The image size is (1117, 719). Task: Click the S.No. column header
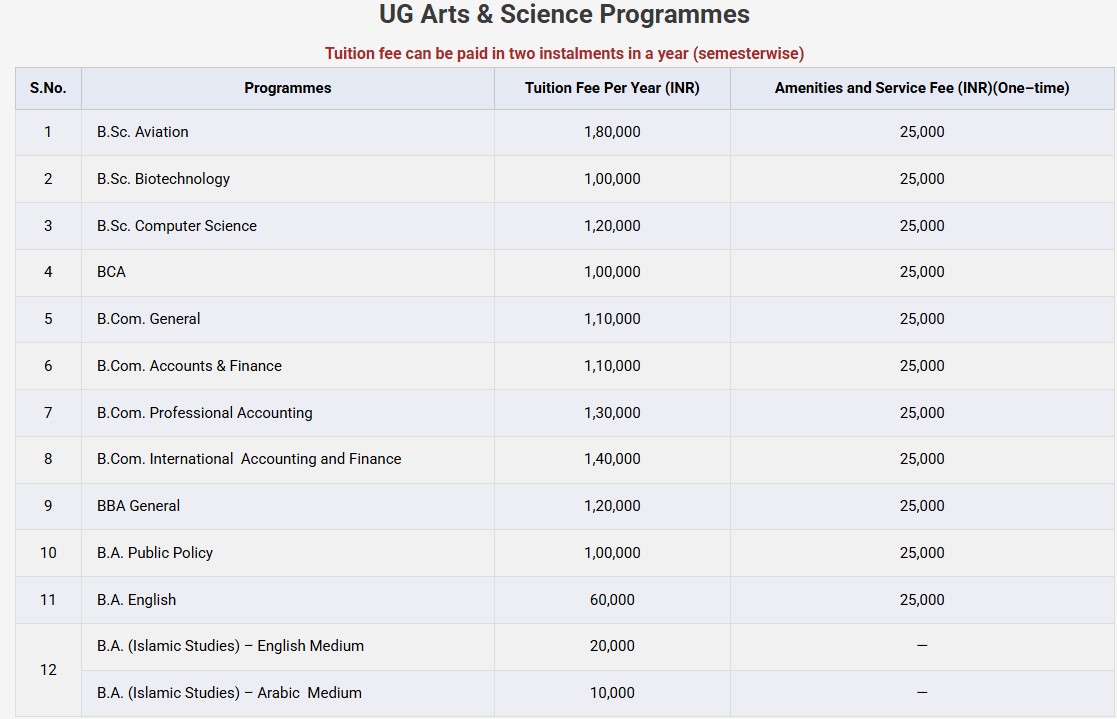point(48,88)
